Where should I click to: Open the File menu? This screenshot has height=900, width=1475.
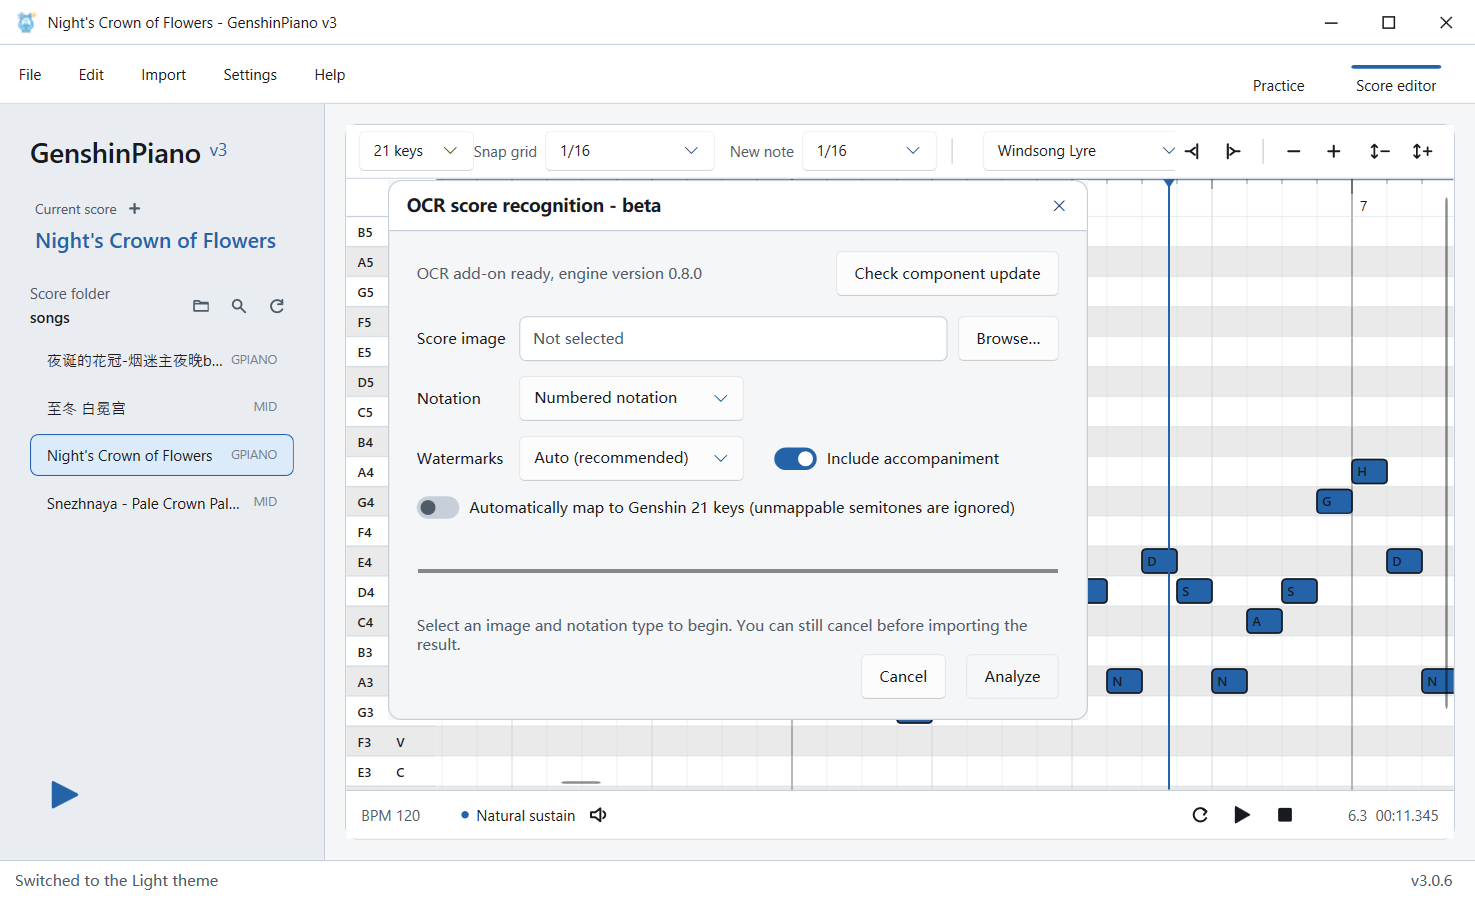click(30, 75)
